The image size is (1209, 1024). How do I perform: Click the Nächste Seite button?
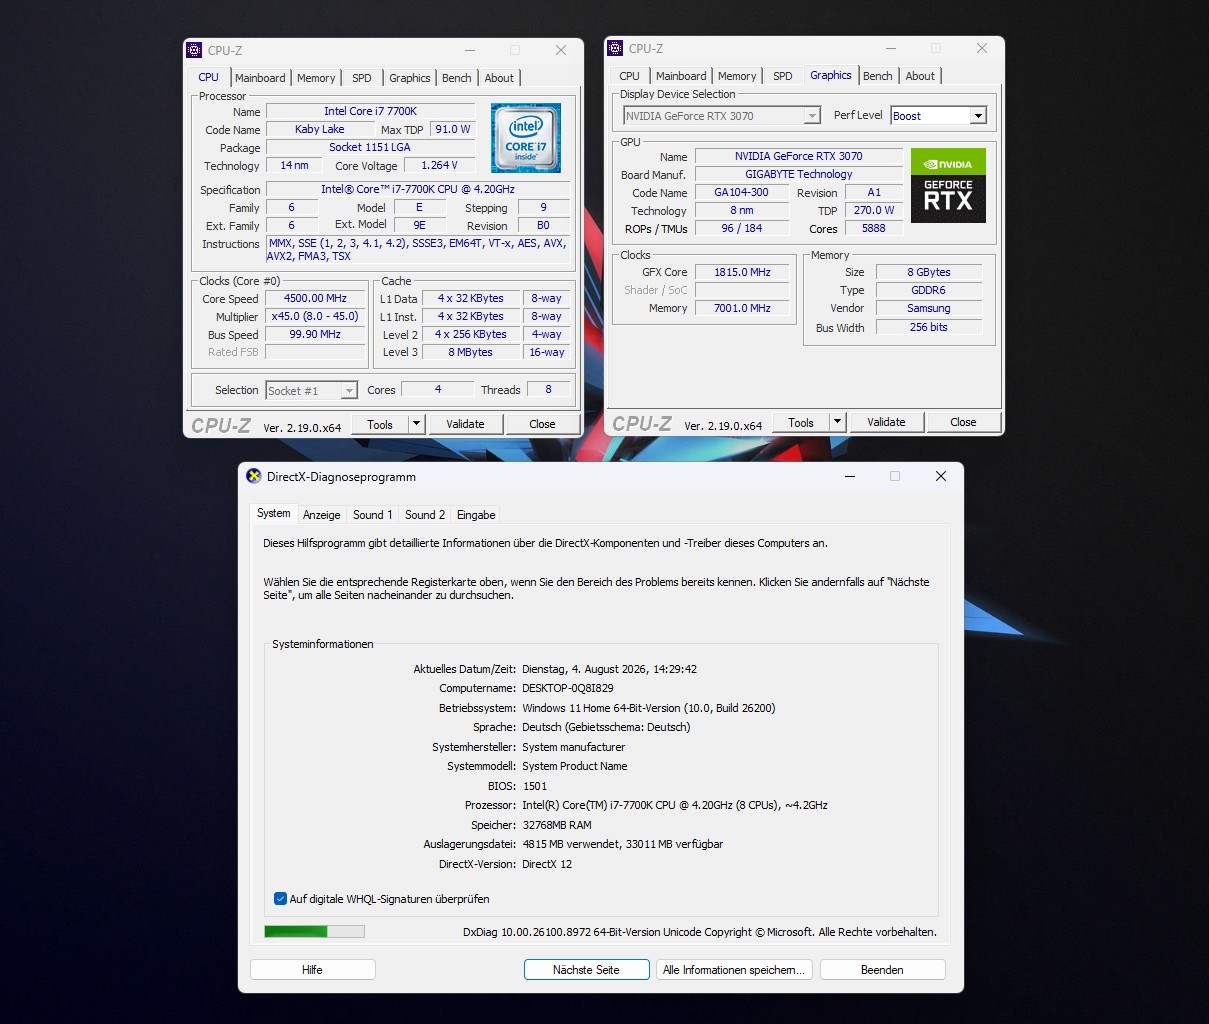click(x=586, y=970)
